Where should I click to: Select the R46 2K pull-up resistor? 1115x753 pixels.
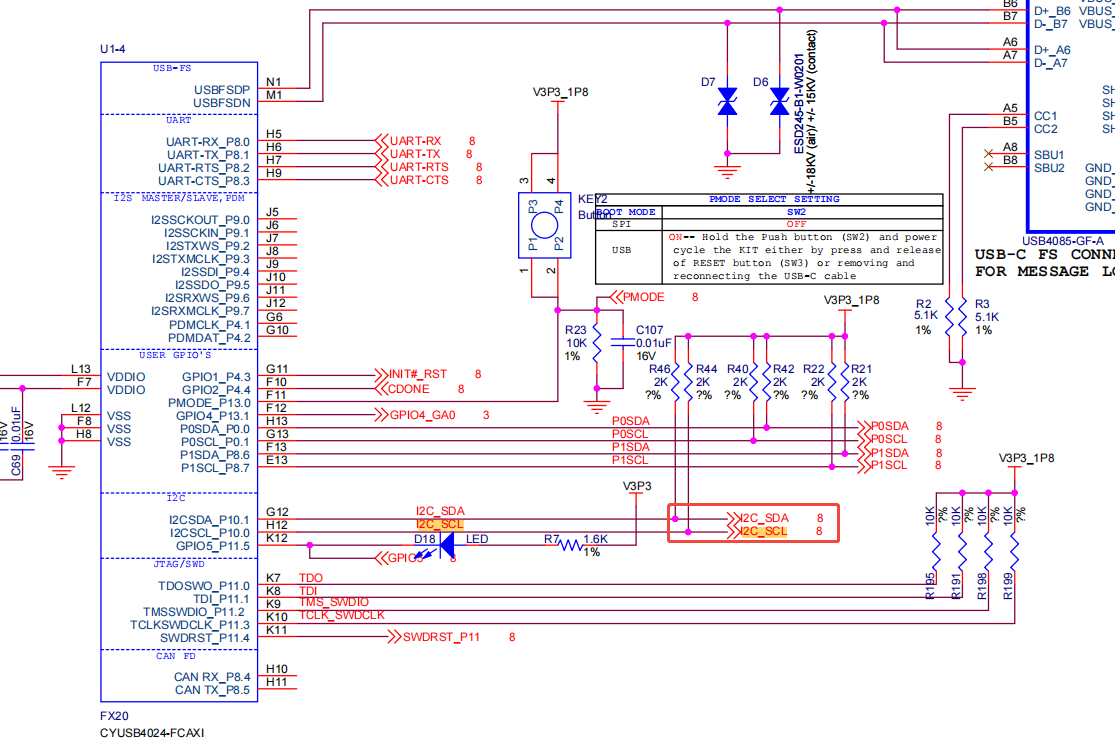pos(676,383)
